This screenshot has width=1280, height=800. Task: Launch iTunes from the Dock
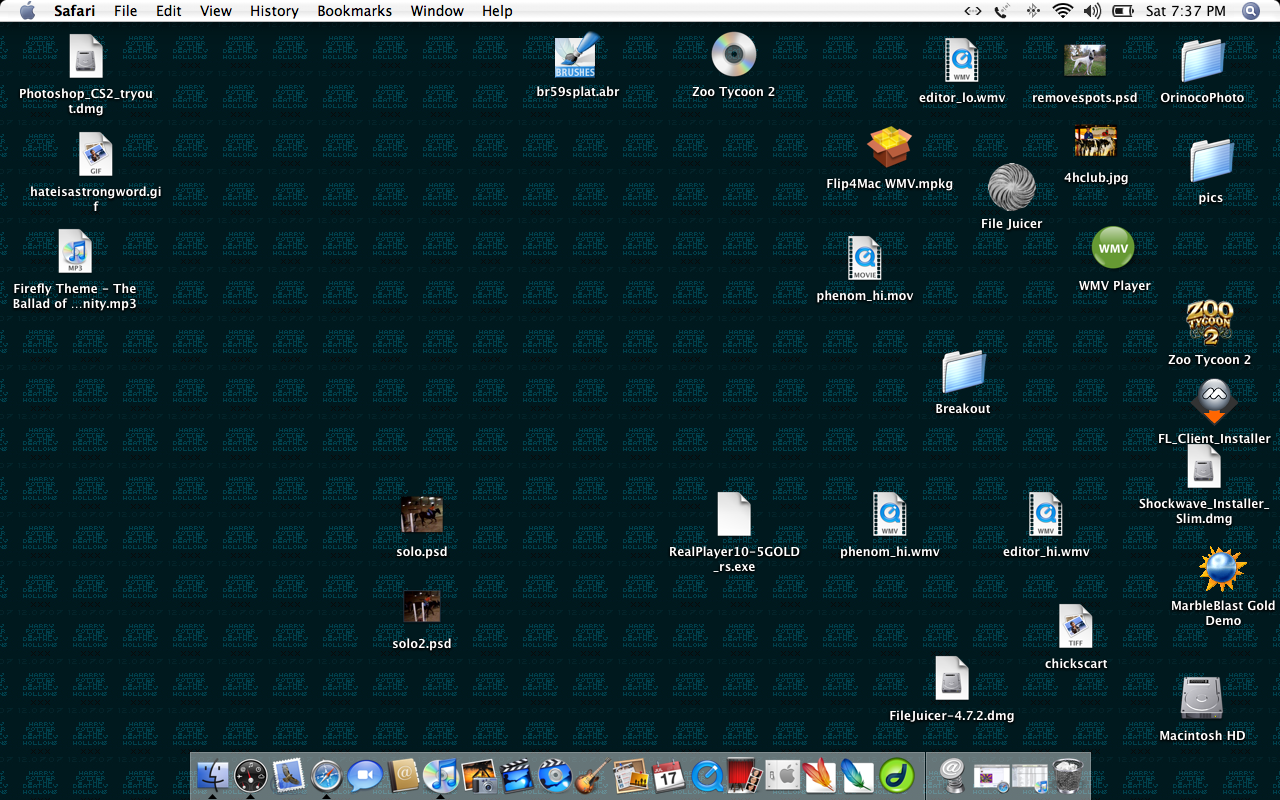[440, 775]
